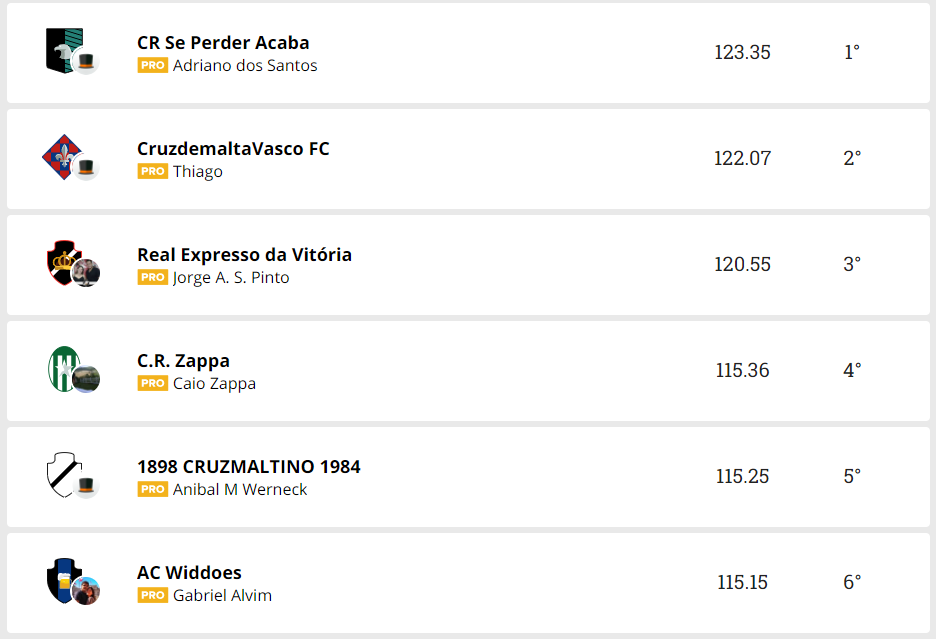
Task: Open the CR Se Perder Acaba team
Action: pos(223,43)
